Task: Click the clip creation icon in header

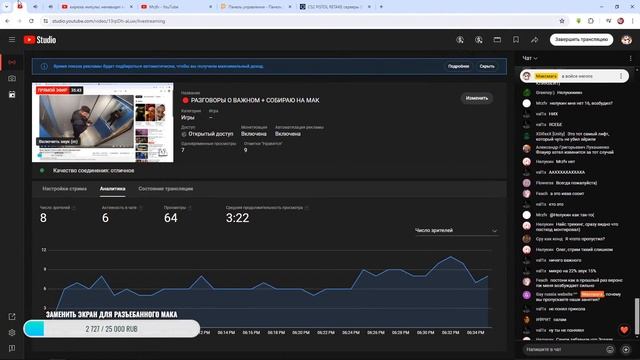Action: (497, 40)
